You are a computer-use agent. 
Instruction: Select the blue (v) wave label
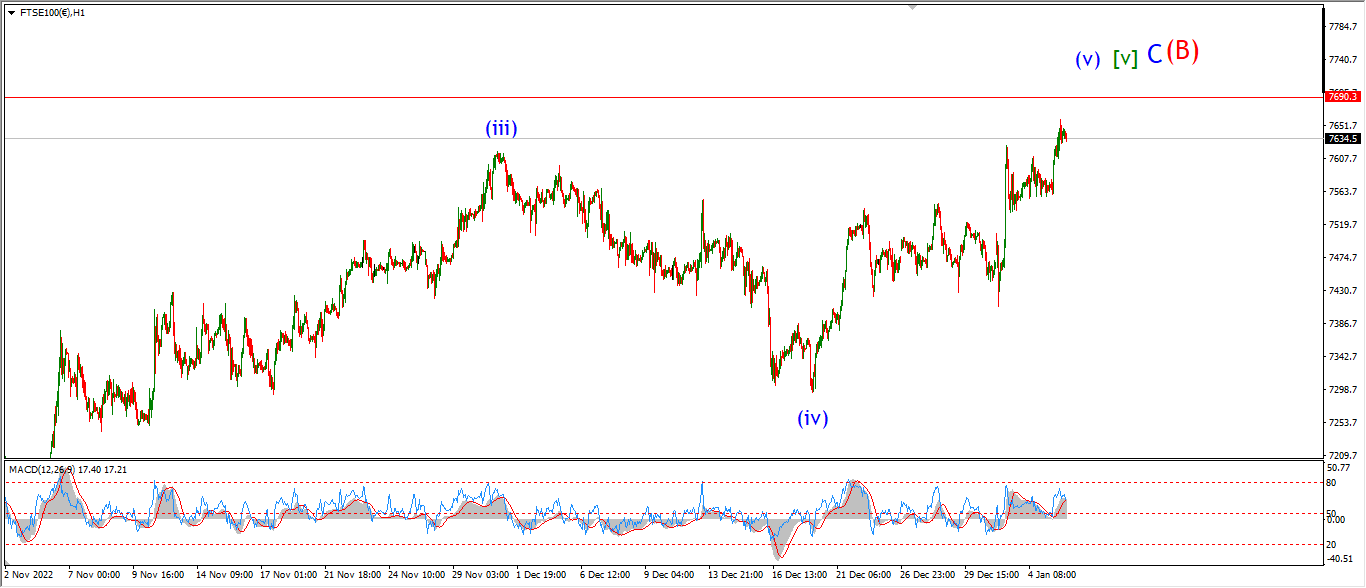click(1088, 59)
